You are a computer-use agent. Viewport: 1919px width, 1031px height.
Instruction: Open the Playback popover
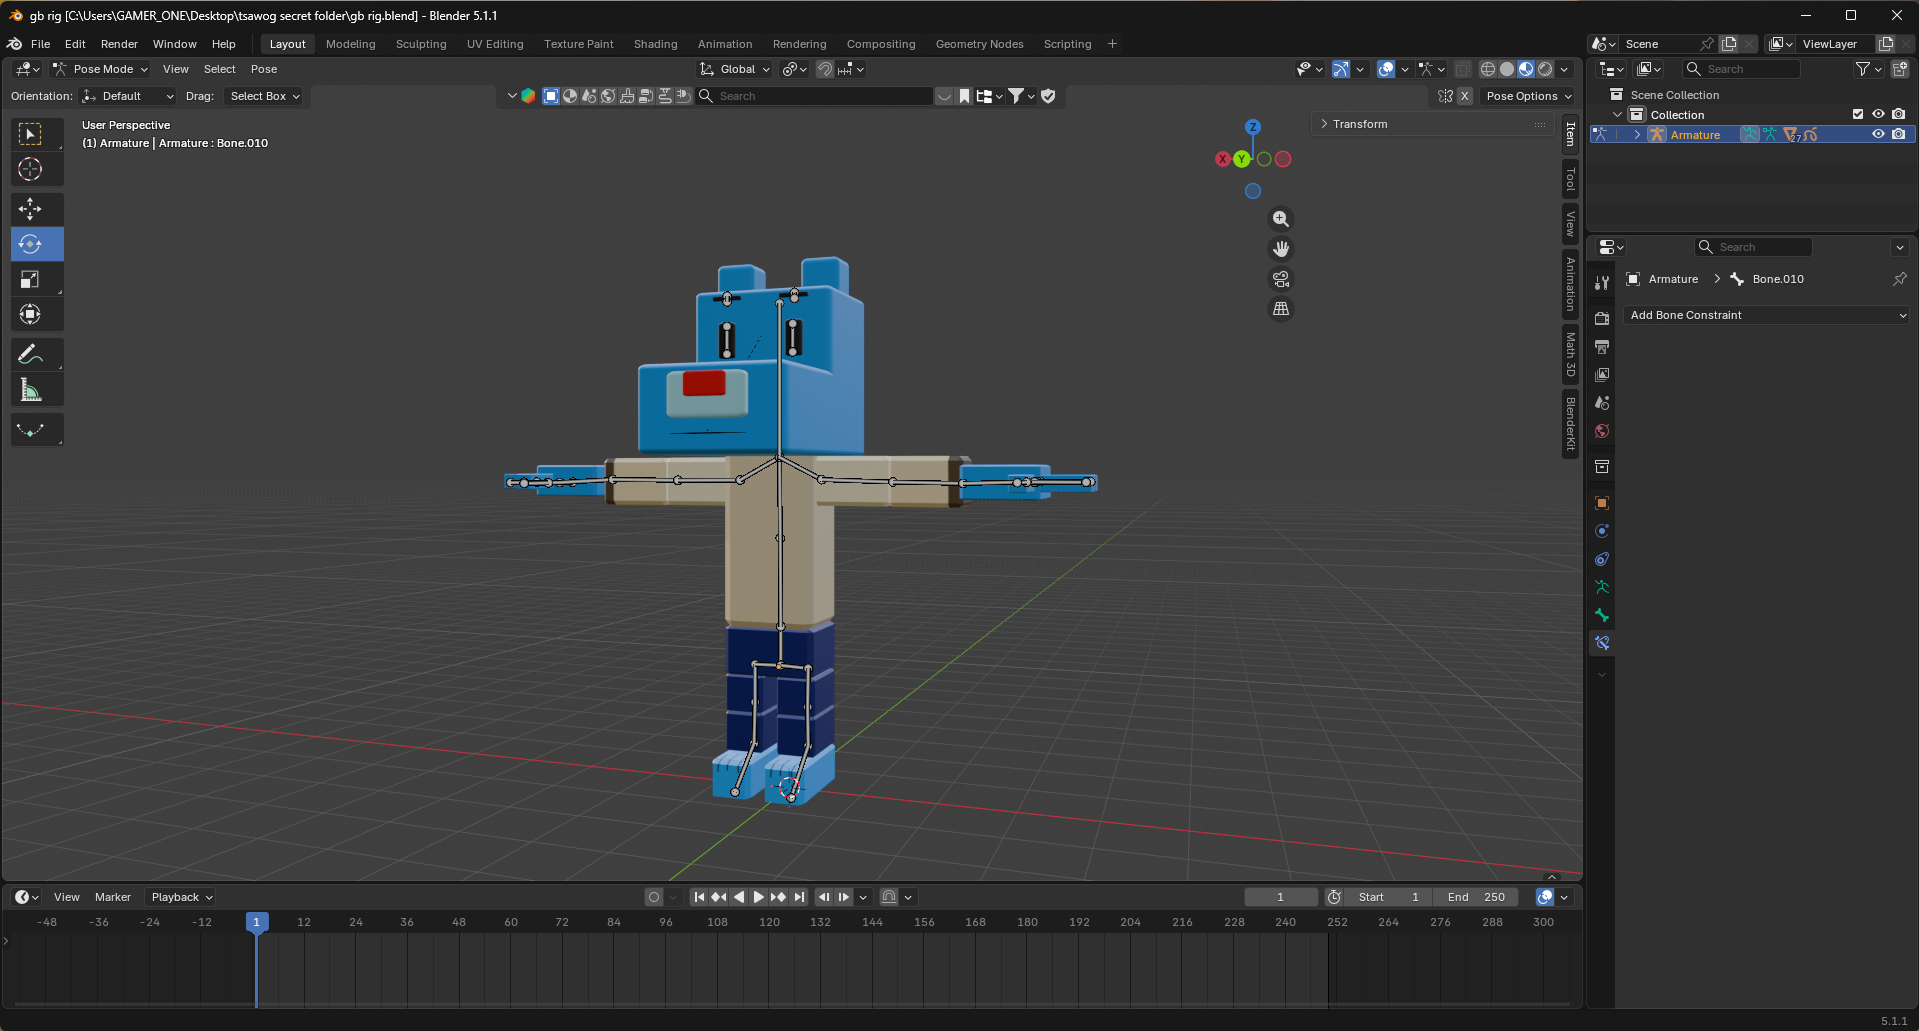click(x=181, y=897)
